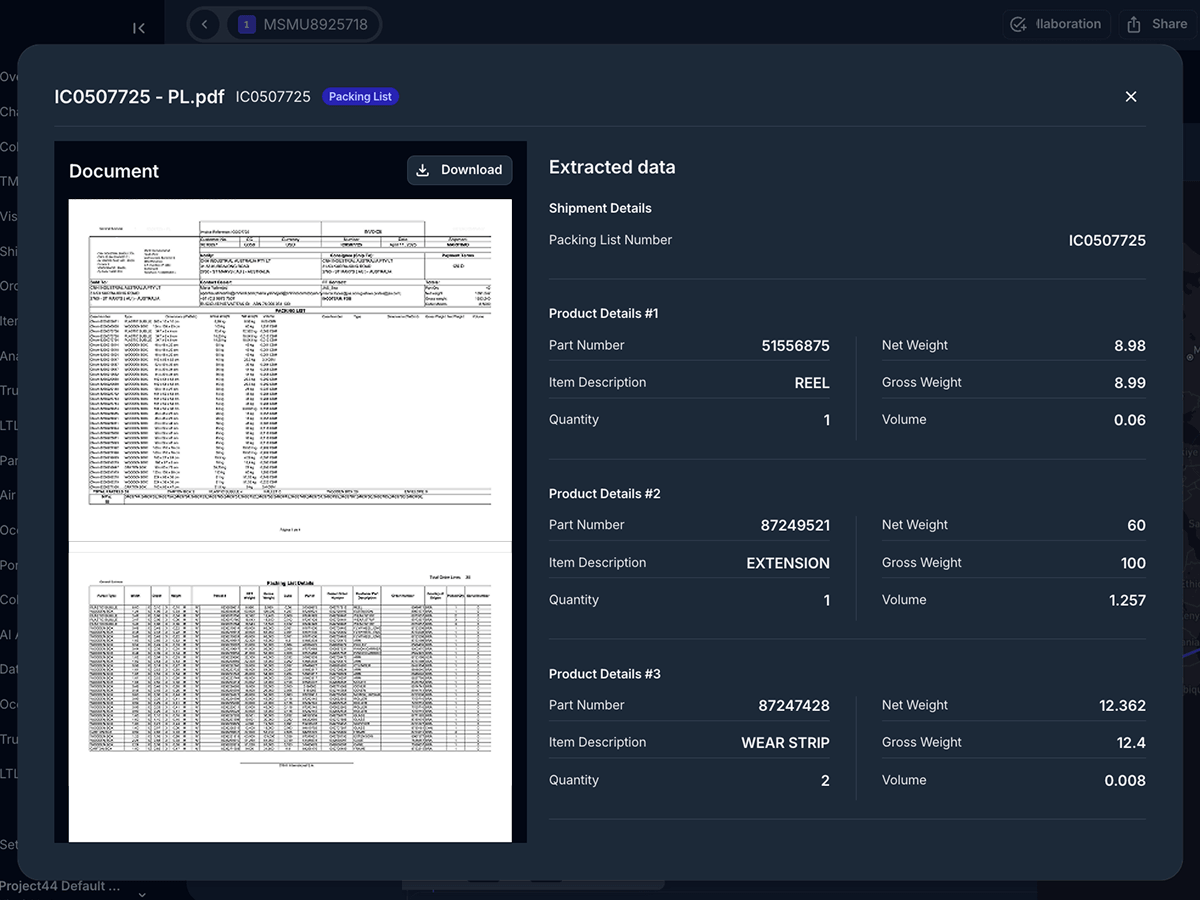Click the Extracted data heading
Image resolution: width=1200 pixels, height=900 pixels.
point(612,167)
